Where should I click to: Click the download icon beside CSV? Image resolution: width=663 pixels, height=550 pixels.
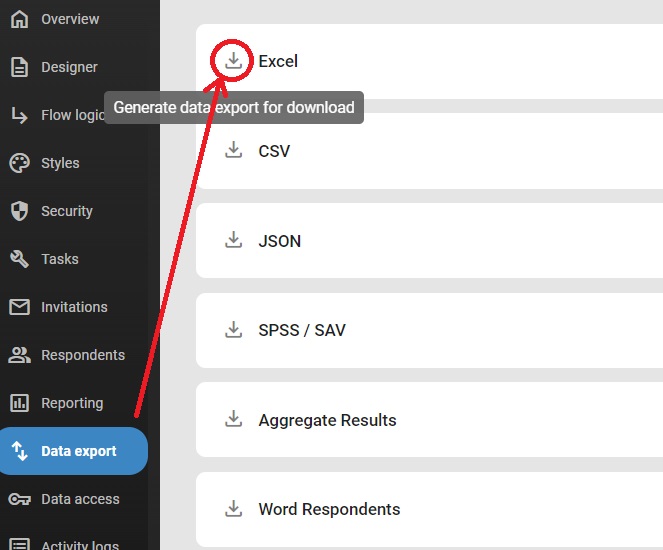point(233,150)
